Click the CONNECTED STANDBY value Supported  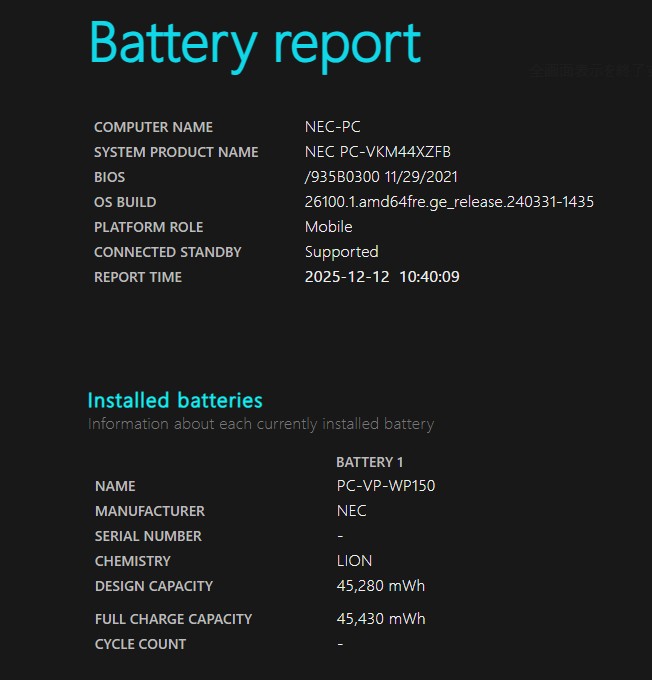(341, 252)
